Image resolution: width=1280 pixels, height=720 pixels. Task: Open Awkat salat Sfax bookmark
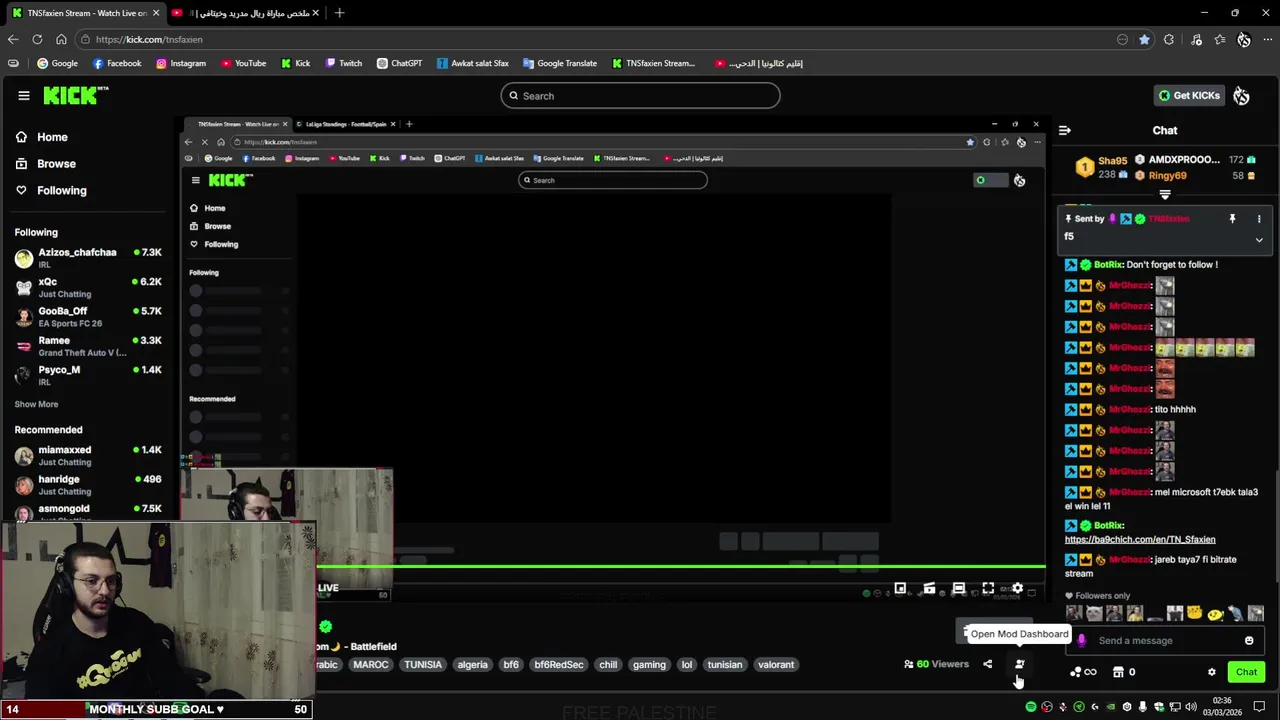point(472,63)
